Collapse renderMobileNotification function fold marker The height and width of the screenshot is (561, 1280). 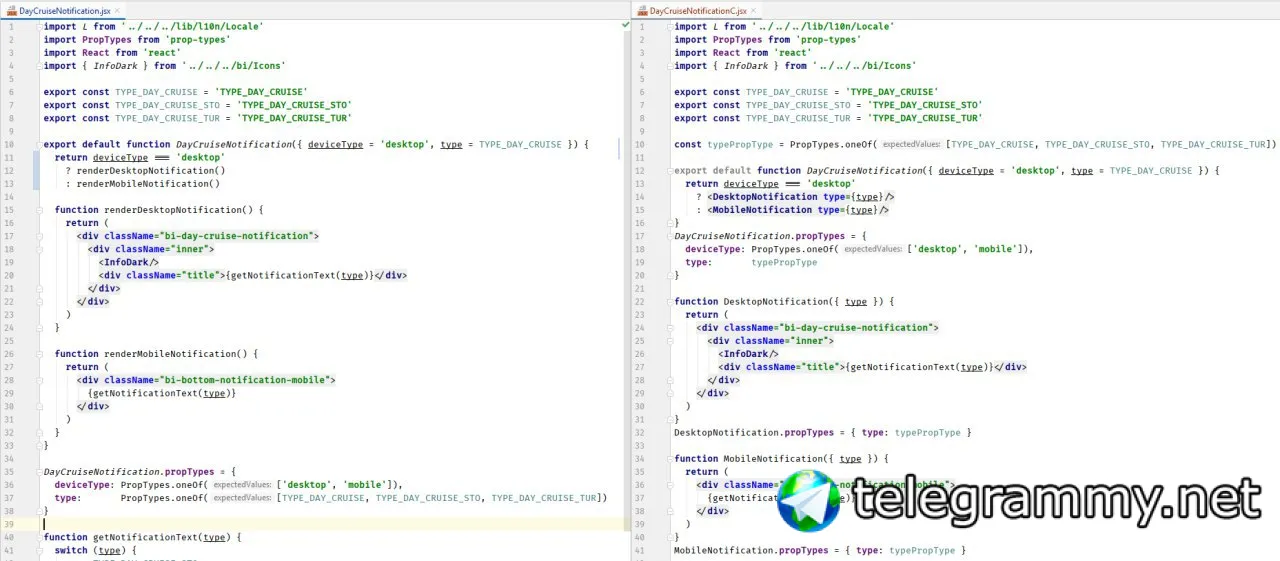[37, 354]
